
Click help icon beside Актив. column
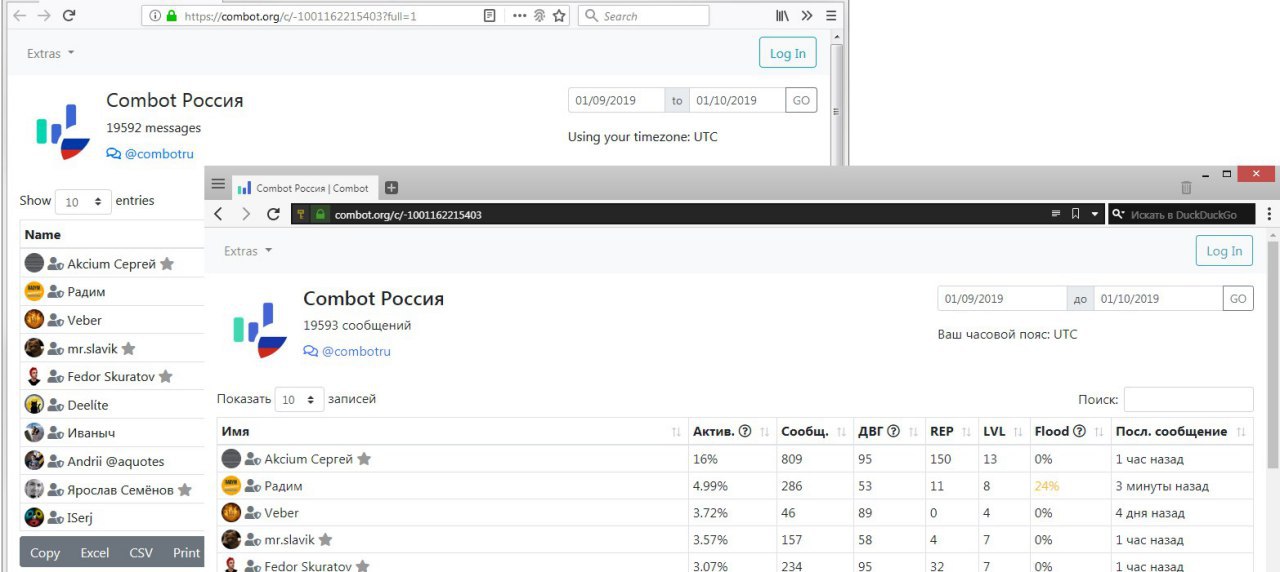pyautogui.click(x=744, y=431)
